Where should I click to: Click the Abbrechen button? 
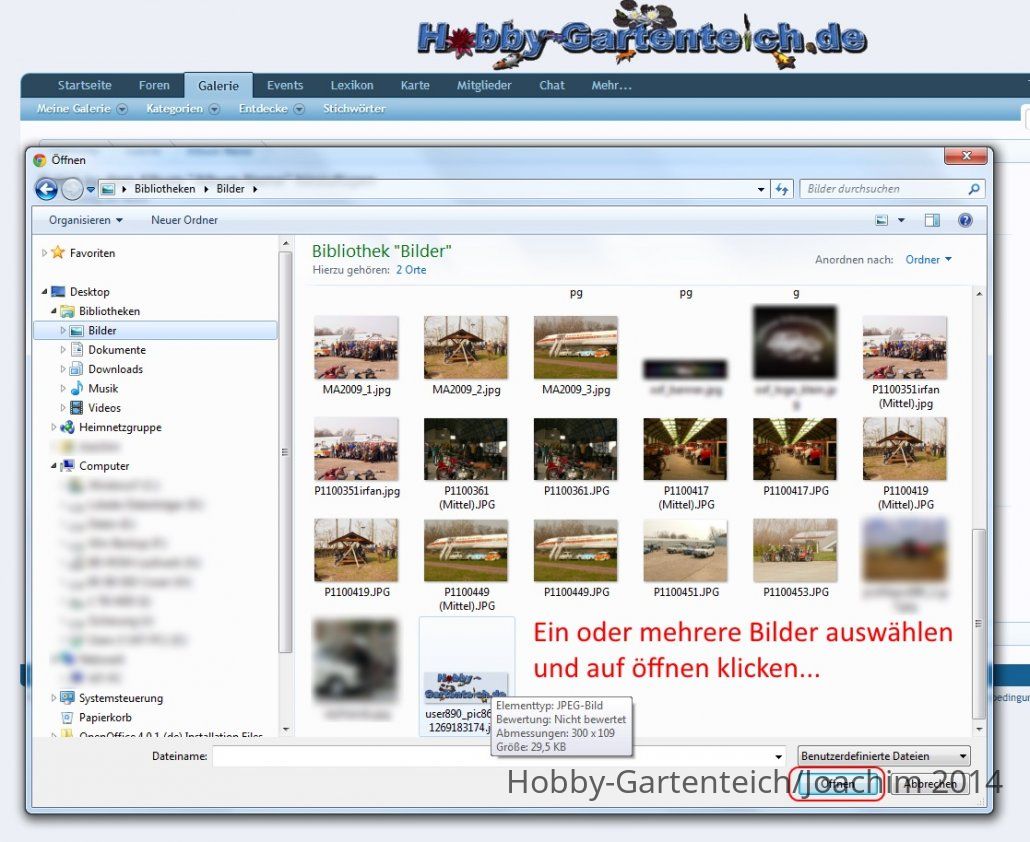pos(930,784)
